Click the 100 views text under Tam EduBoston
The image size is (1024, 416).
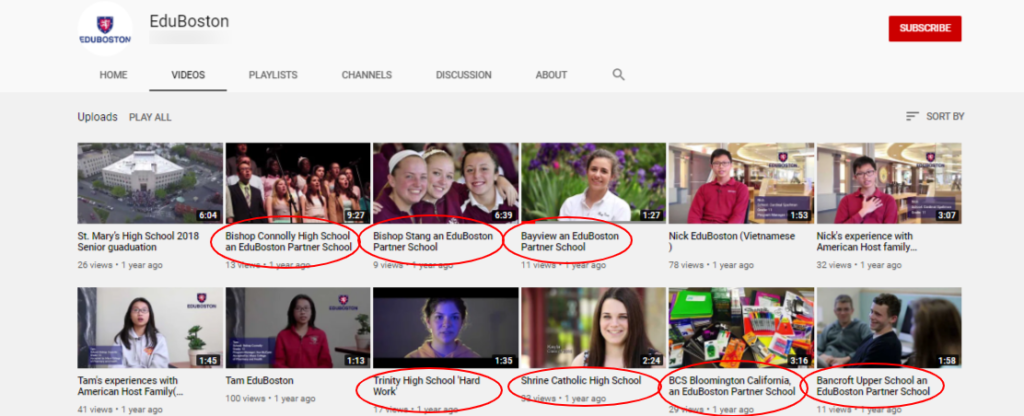(x=246, y=398)
